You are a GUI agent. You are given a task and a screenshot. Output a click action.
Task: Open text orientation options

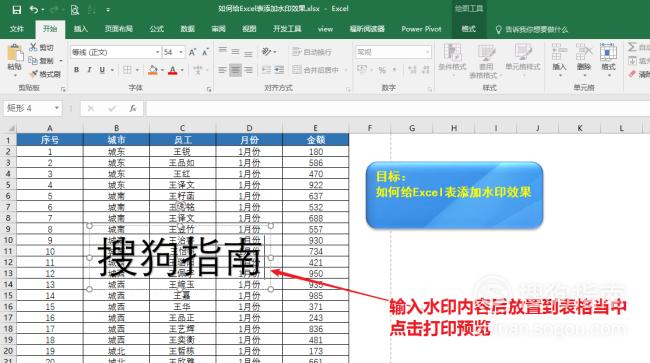pos(269,51)
